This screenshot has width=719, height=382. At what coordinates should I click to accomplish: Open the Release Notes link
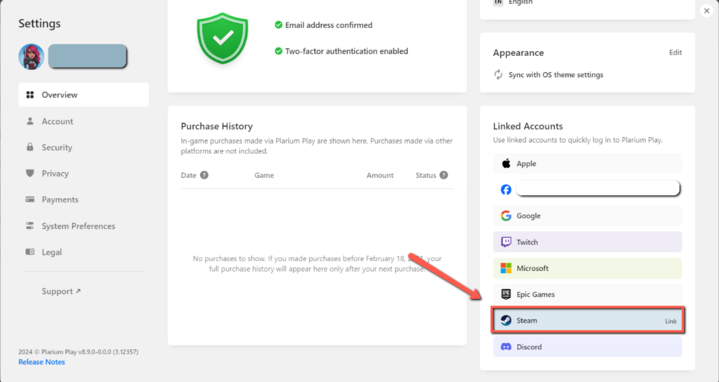click(x=42, y=362)
